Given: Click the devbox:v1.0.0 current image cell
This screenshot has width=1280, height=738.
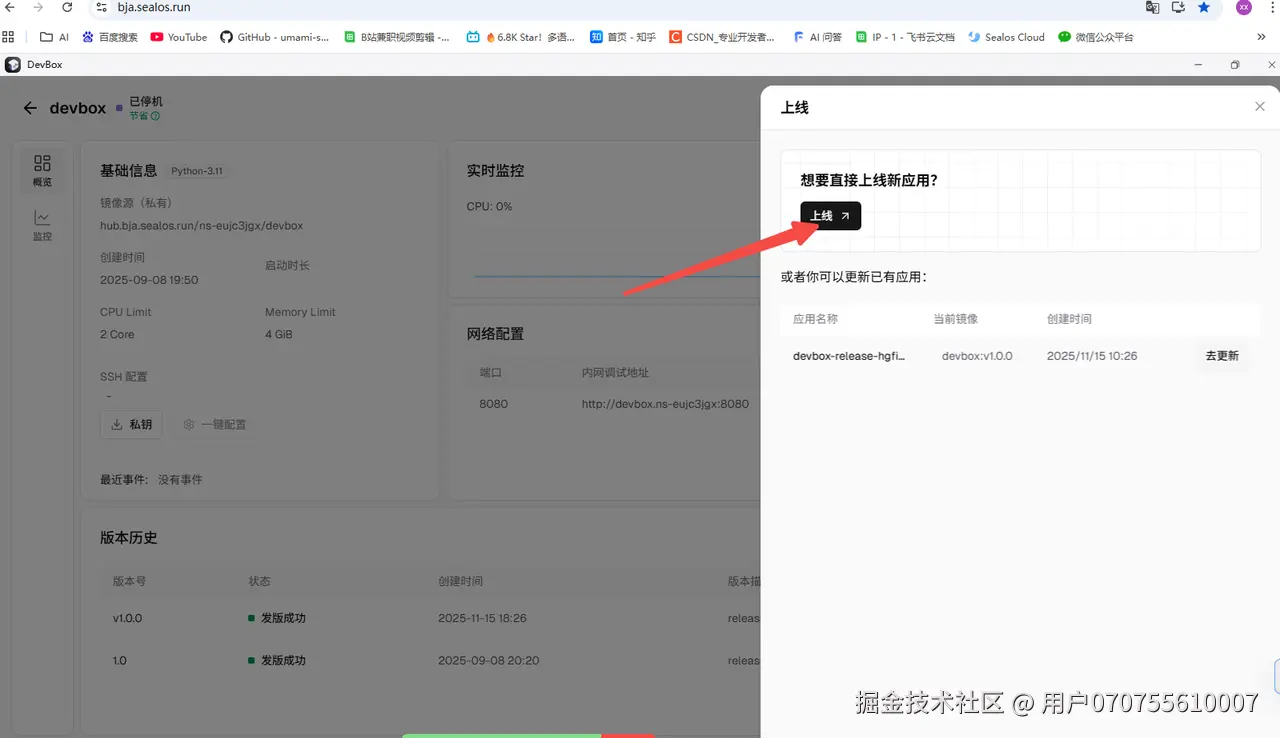Looking at the screenshot, I should pos(977,356).
